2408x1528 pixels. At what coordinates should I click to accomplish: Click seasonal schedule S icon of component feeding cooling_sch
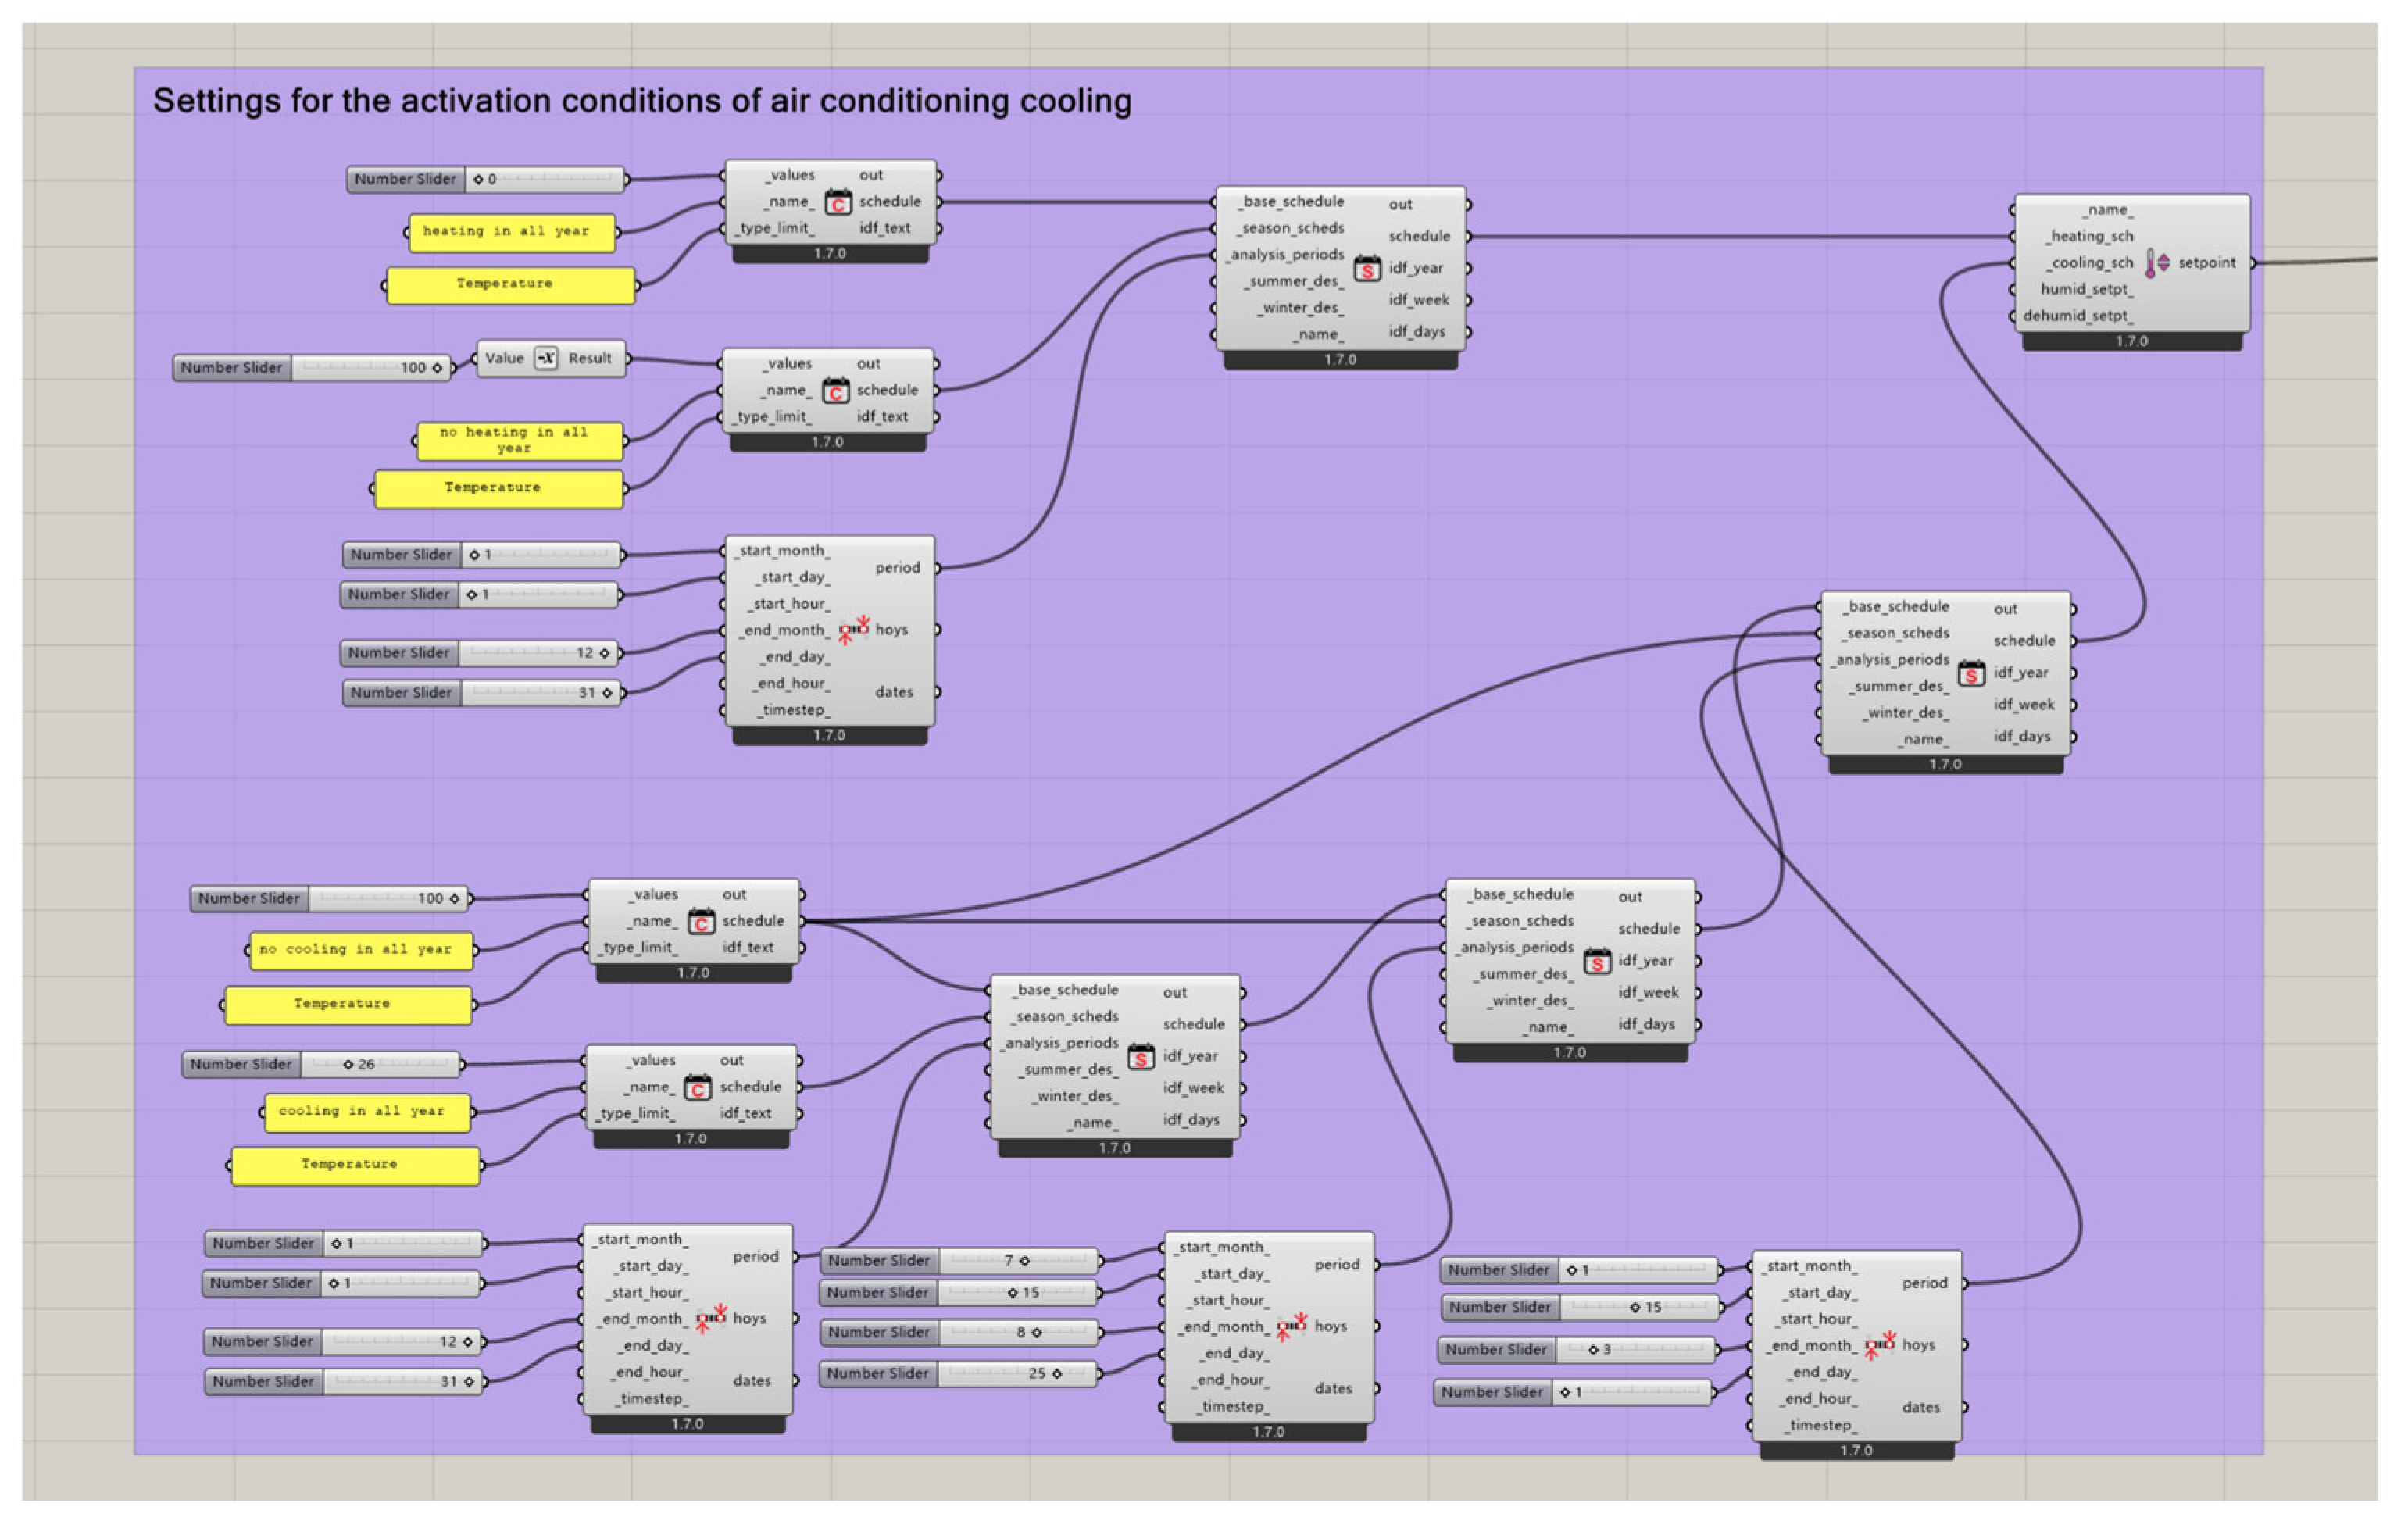tap(1971, 673)
